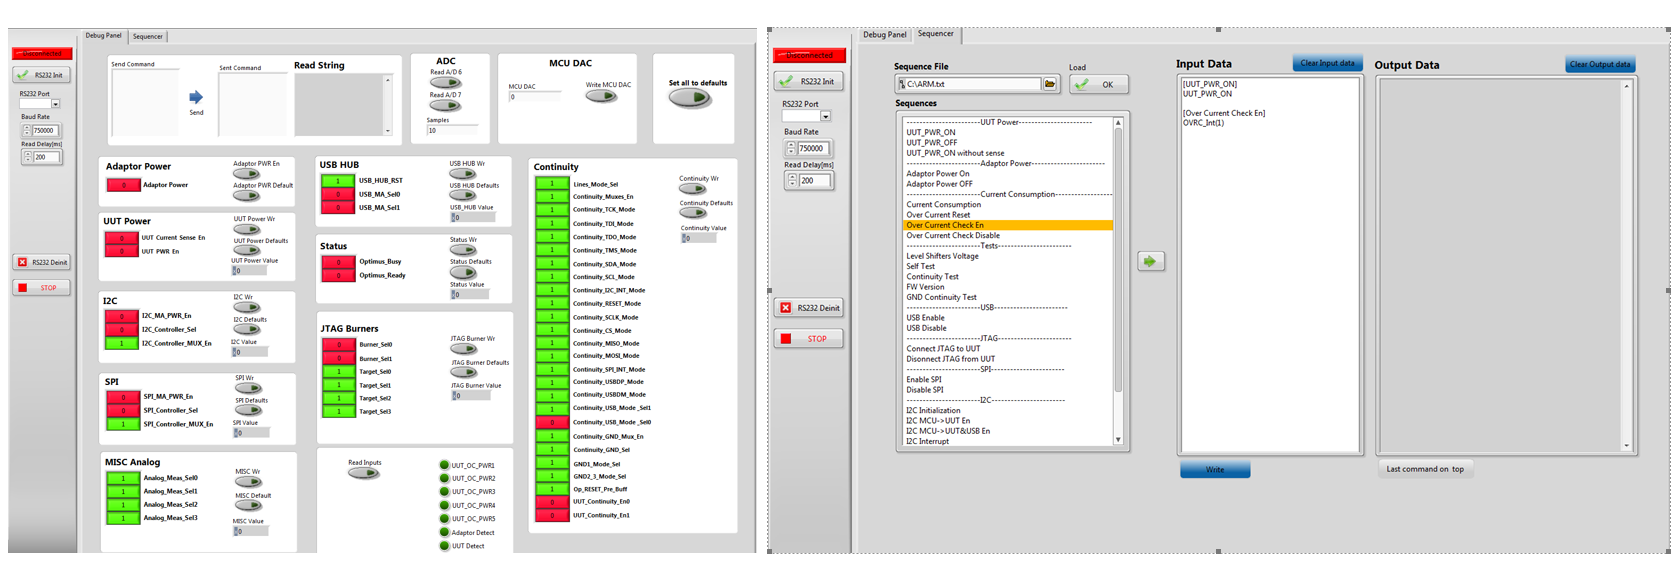1680x570 pixels.
Task: Click the UUT Power Wr button
Action: 247,229
